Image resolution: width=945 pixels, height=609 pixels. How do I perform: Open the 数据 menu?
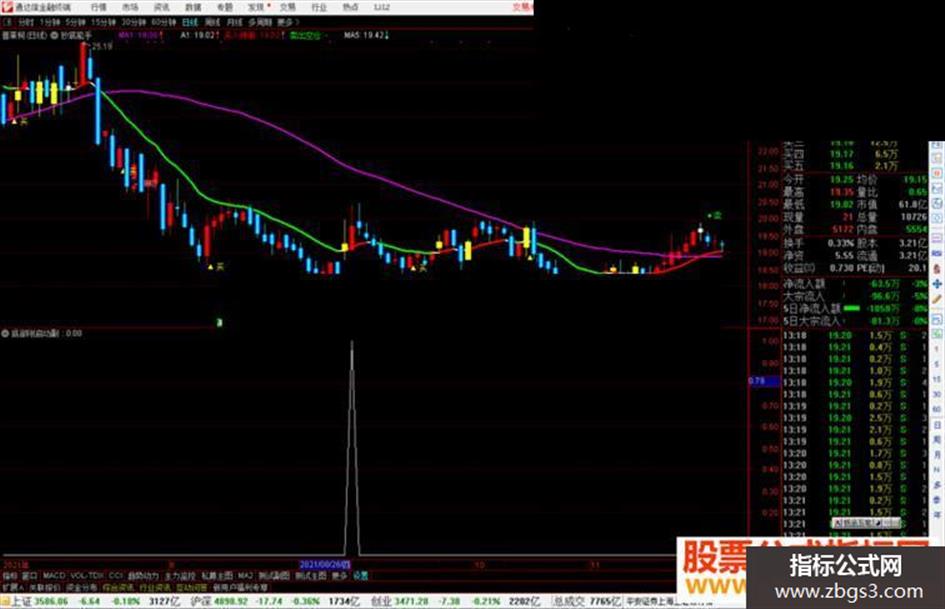[193, 7]
